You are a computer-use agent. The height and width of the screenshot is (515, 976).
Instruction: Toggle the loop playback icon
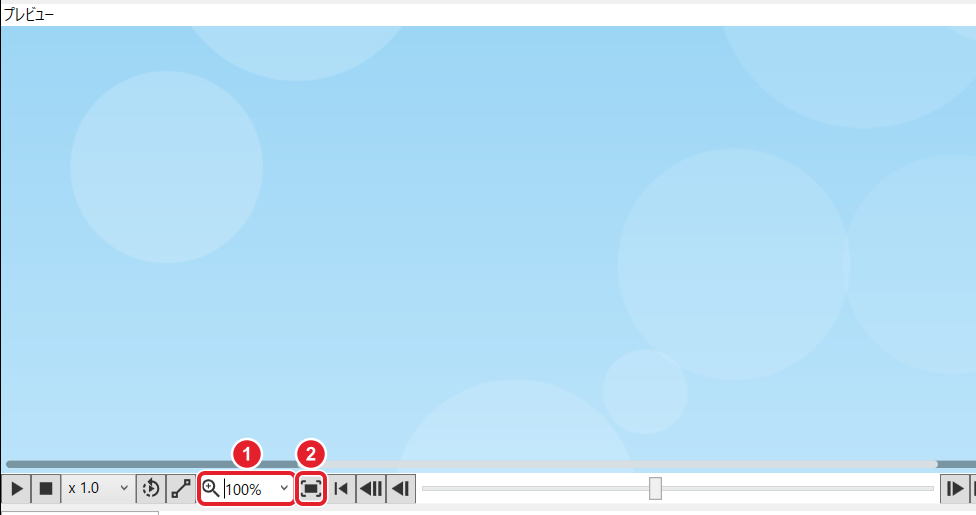[x=151, y=489]
